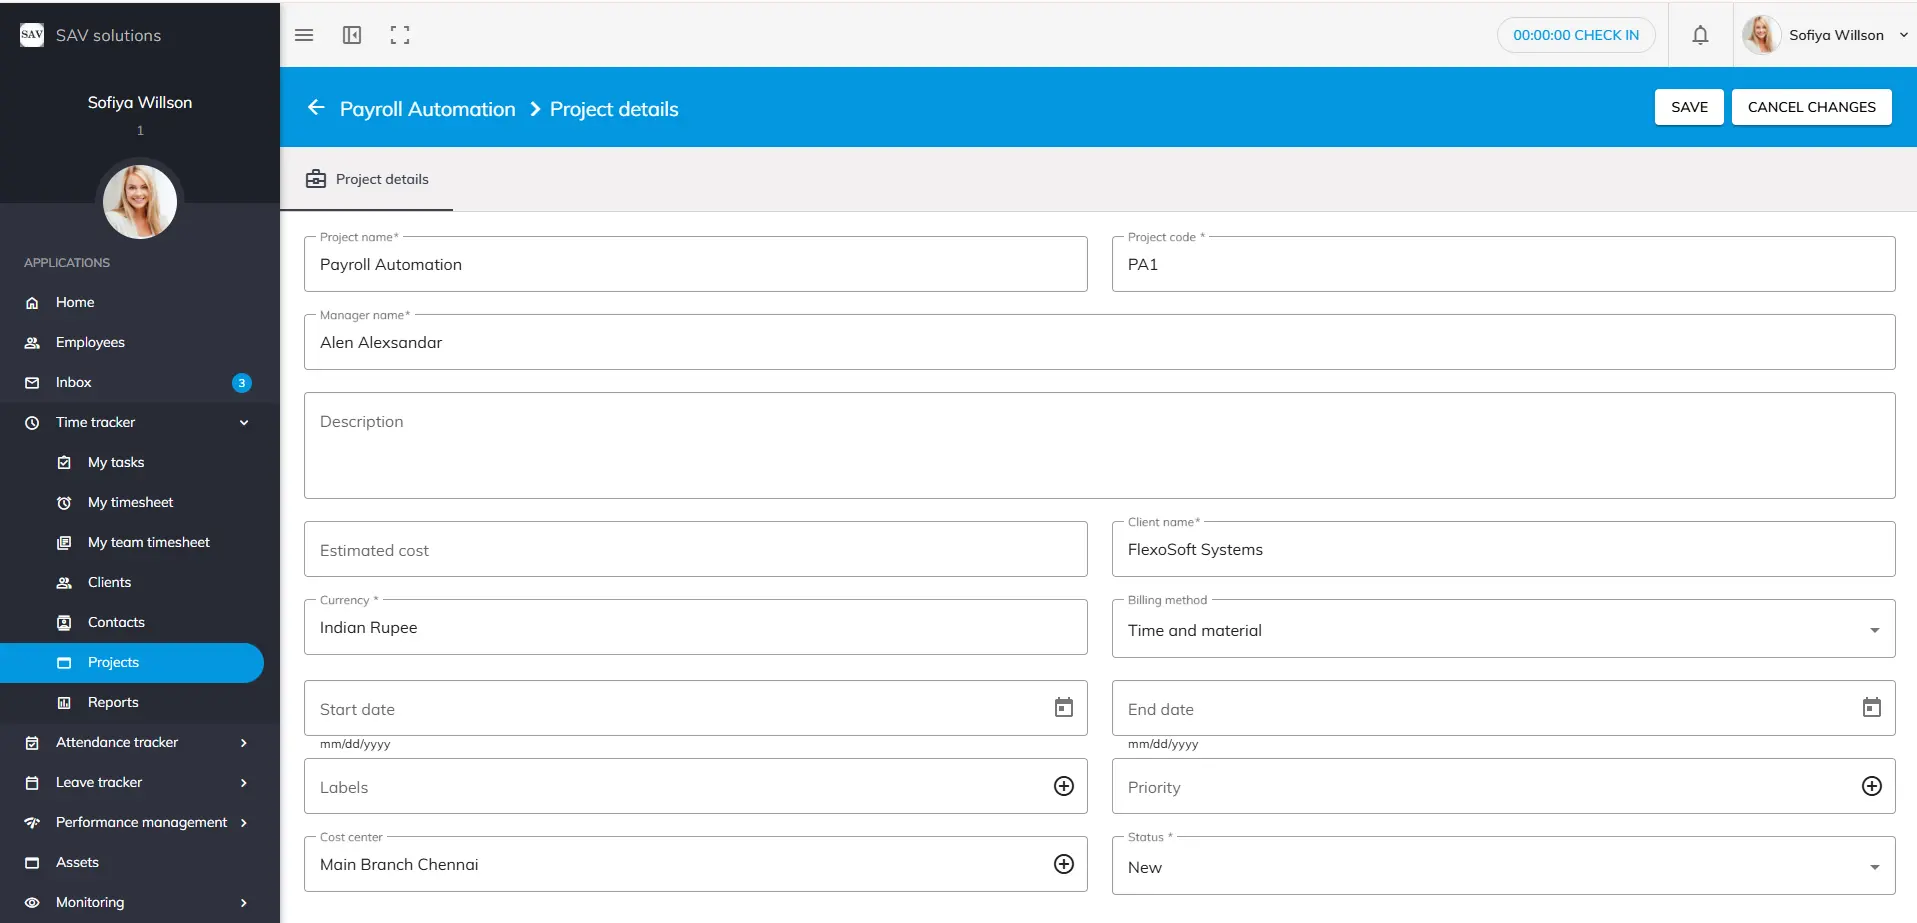The height and width of the screenshot is (923, 1917).
Task: Add a priority using the plus icon
Action: pyautogui.click(x=1872, y=787)
